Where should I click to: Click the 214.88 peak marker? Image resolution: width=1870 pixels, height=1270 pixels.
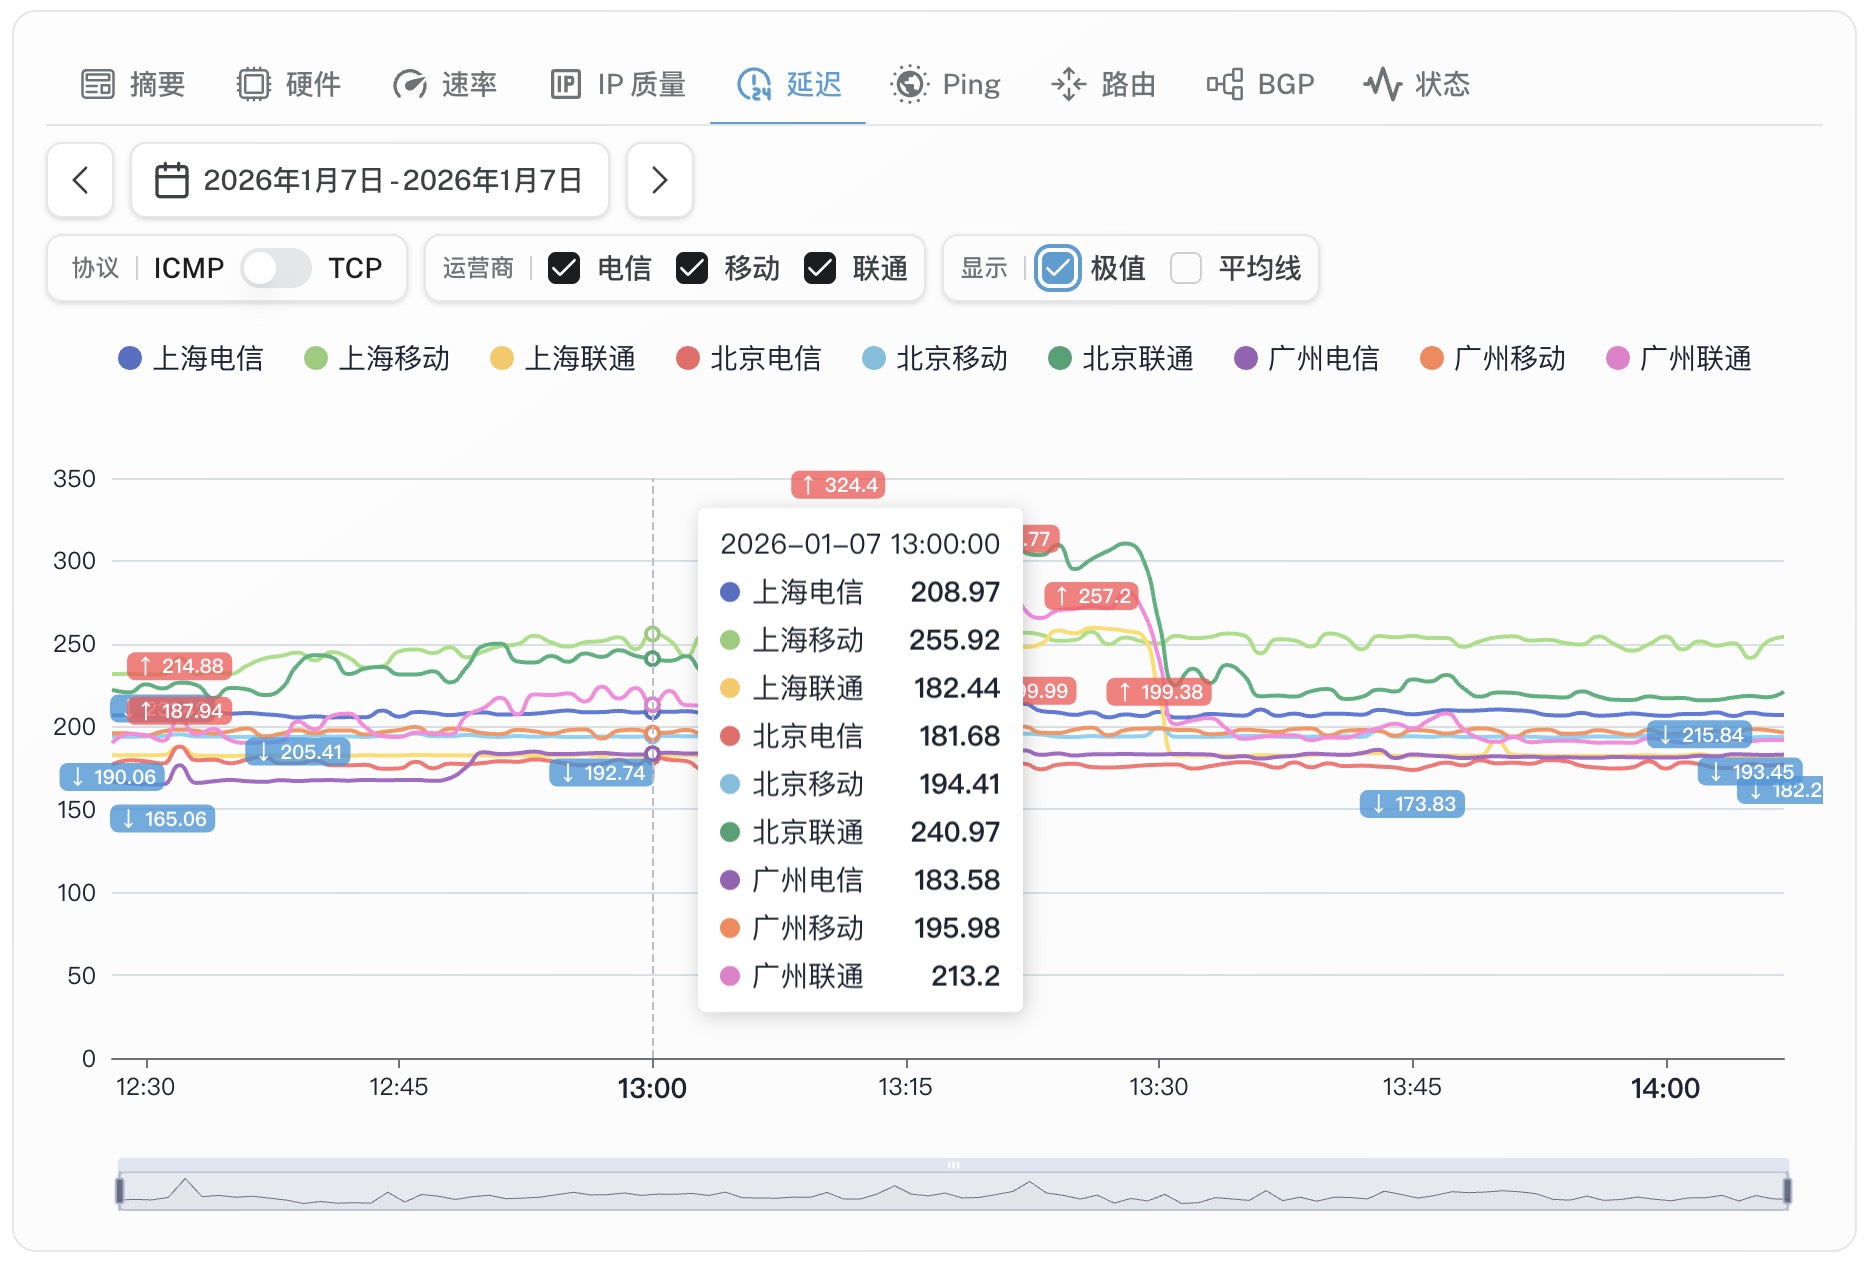(180, 666)
